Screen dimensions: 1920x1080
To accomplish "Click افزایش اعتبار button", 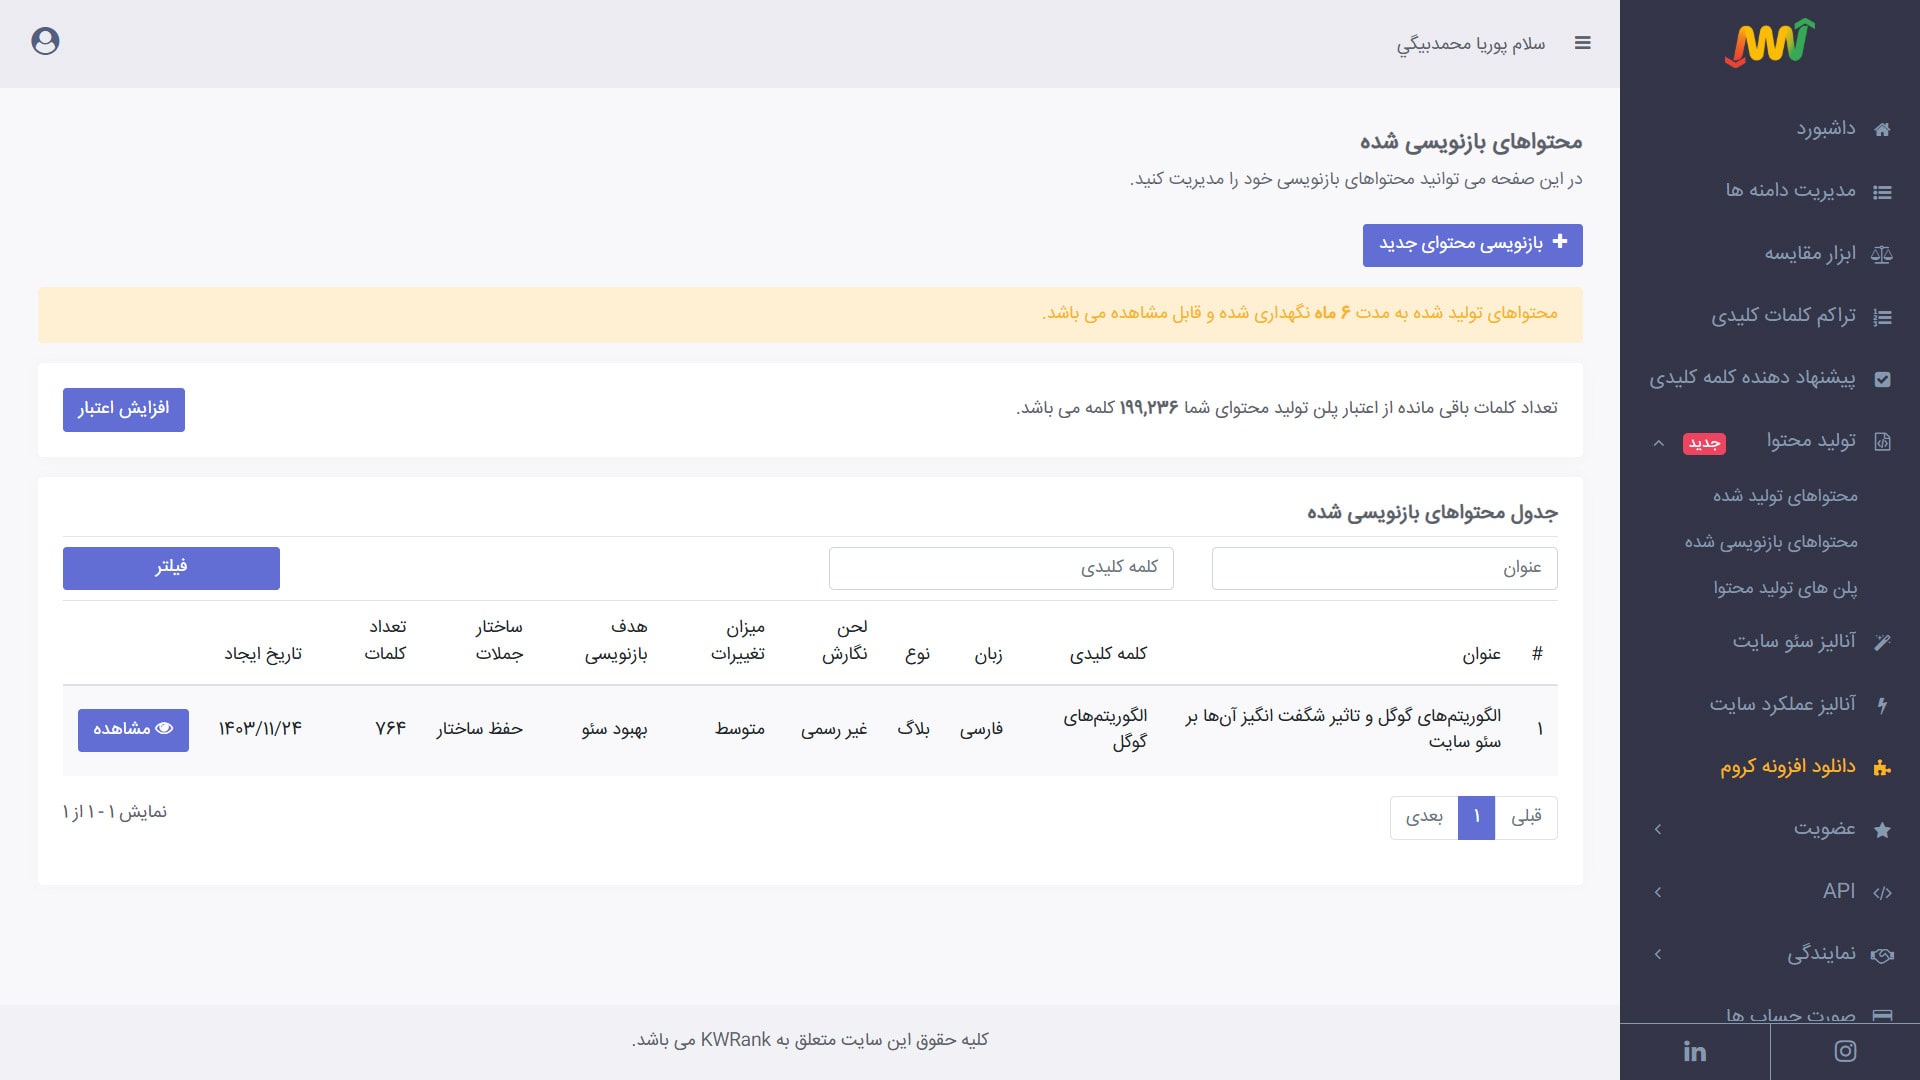I will [x=124, y=410].
